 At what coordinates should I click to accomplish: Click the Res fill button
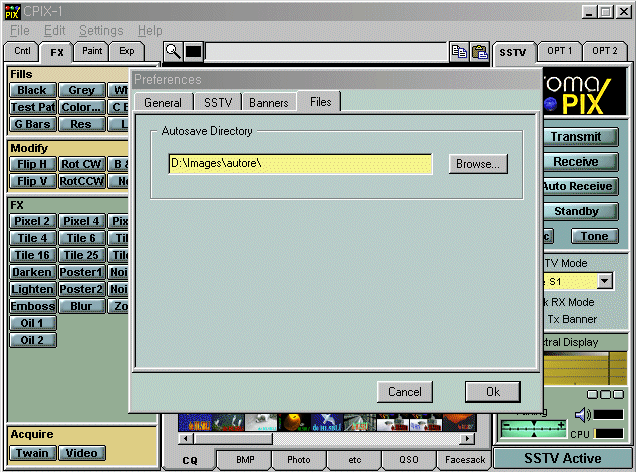click(x=82, y=124)
